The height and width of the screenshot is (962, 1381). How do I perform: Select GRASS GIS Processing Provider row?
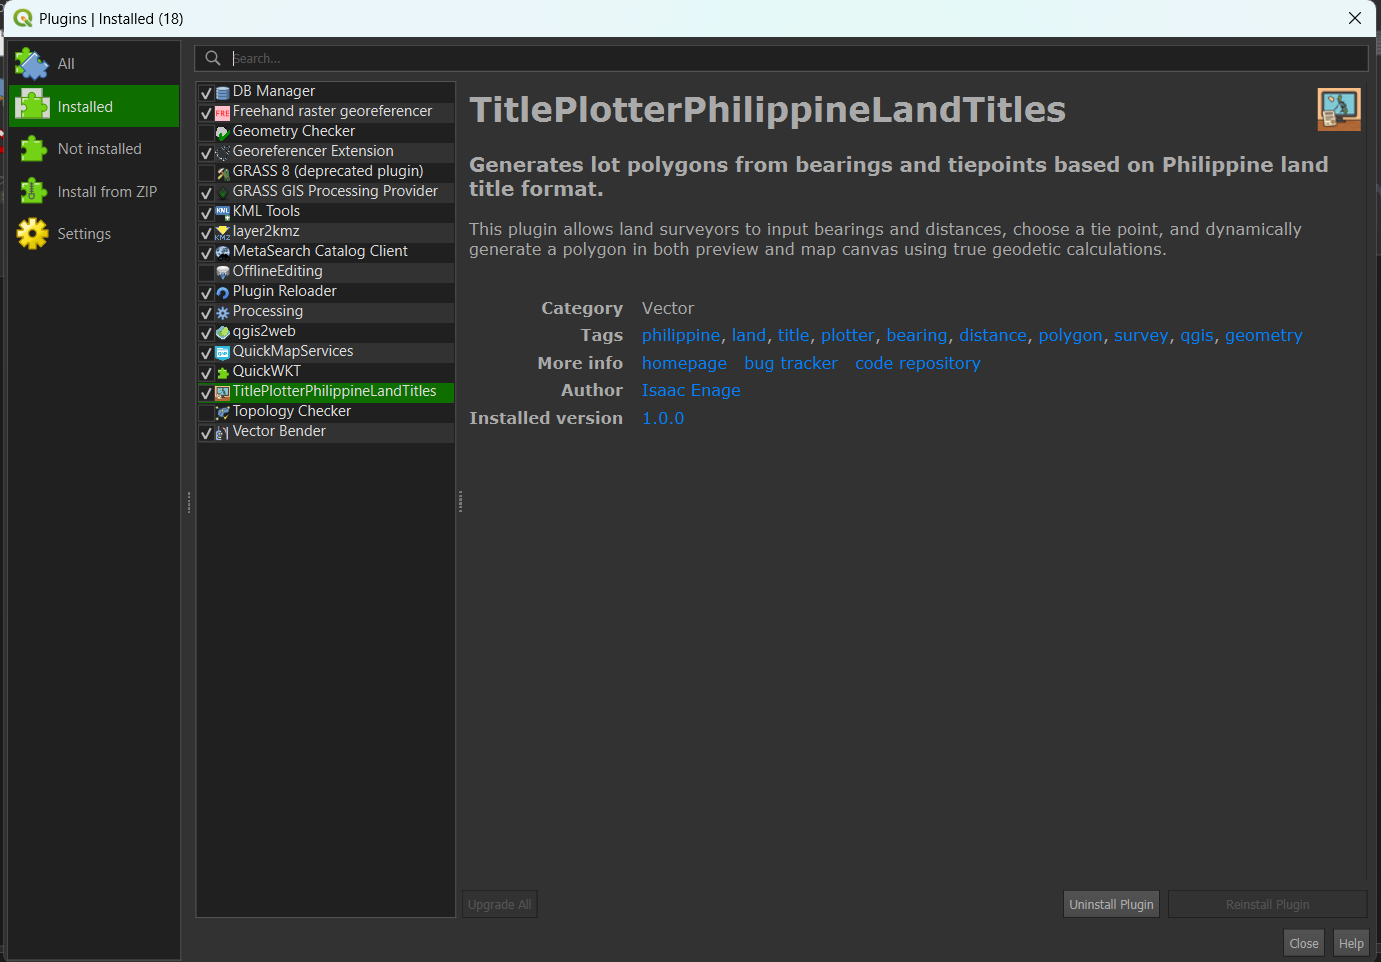coord(325,191)
